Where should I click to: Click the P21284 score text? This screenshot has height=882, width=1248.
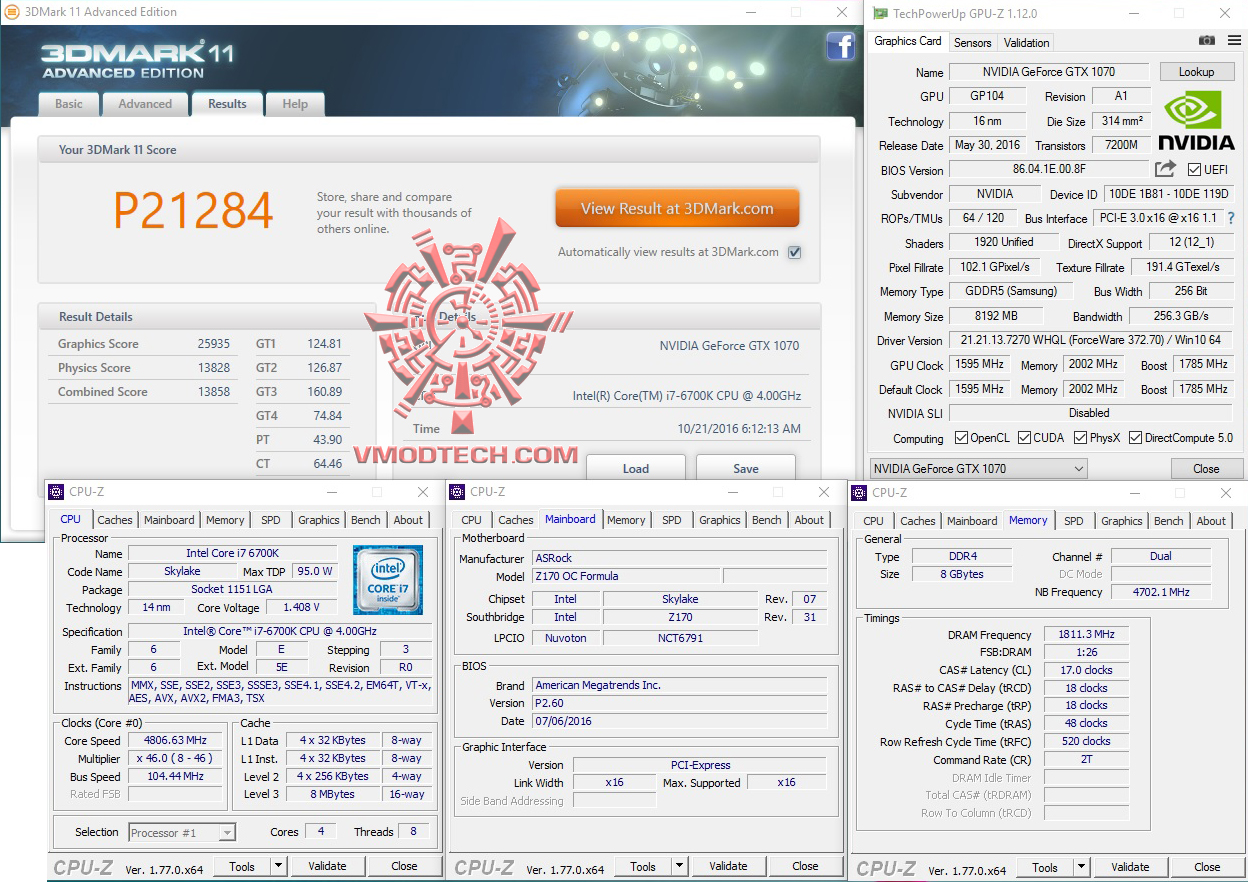click(x=193, y=210)
